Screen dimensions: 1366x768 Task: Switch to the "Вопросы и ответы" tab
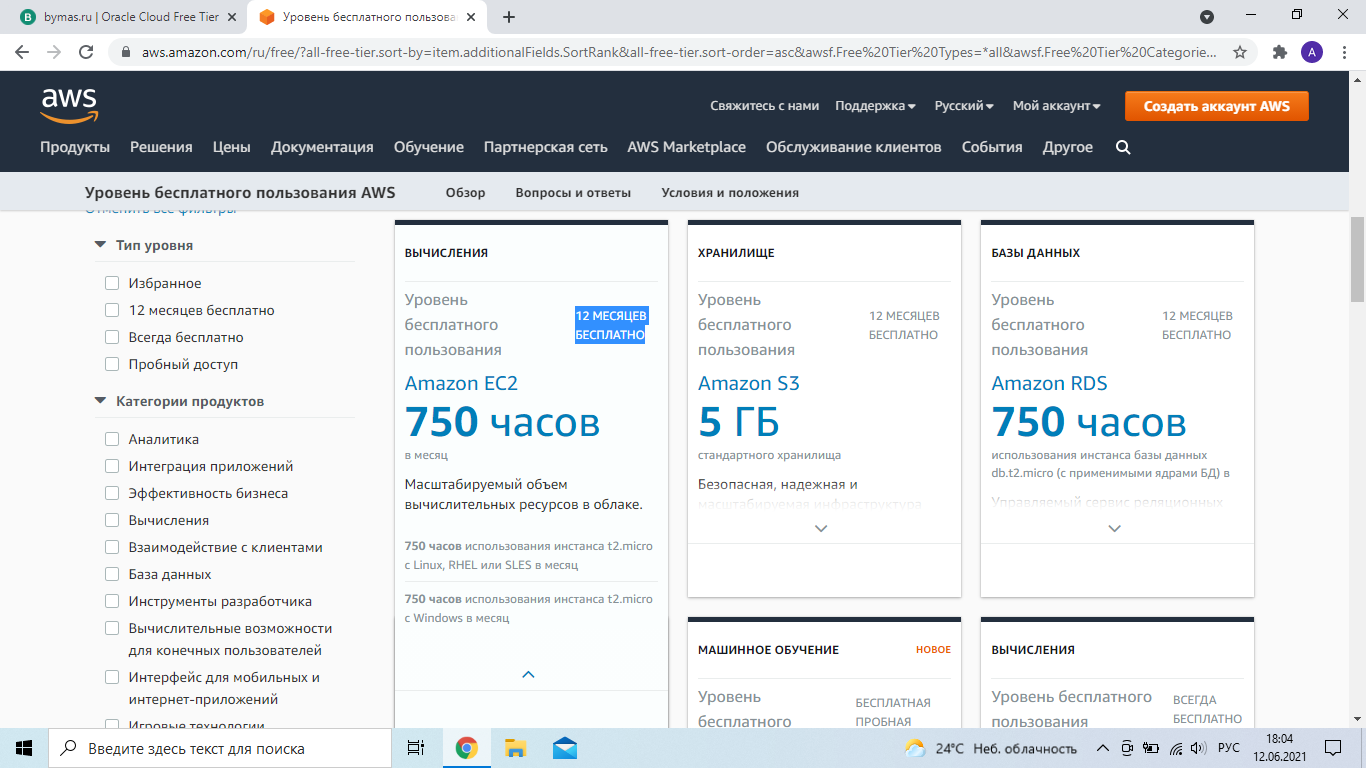click(573, 193)
